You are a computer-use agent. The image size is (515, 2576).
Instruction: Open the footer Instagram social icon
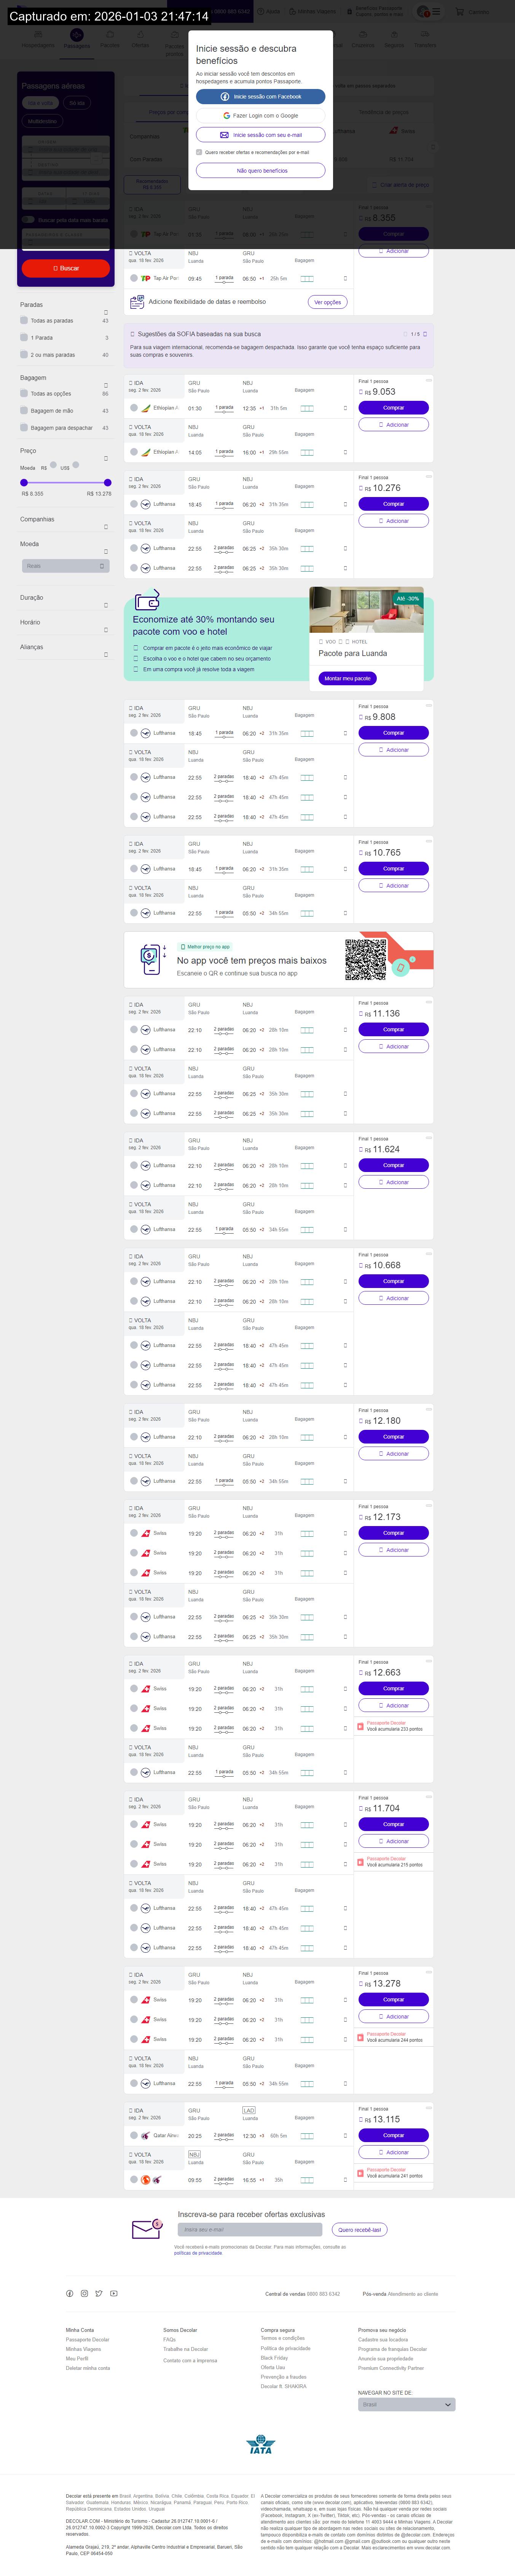pos(84,2294)
